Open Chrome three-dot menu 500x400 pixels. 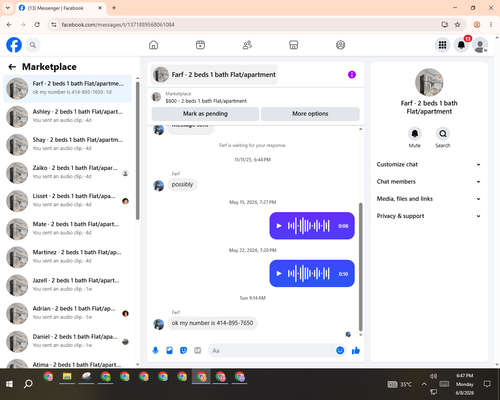coord(491,25)
